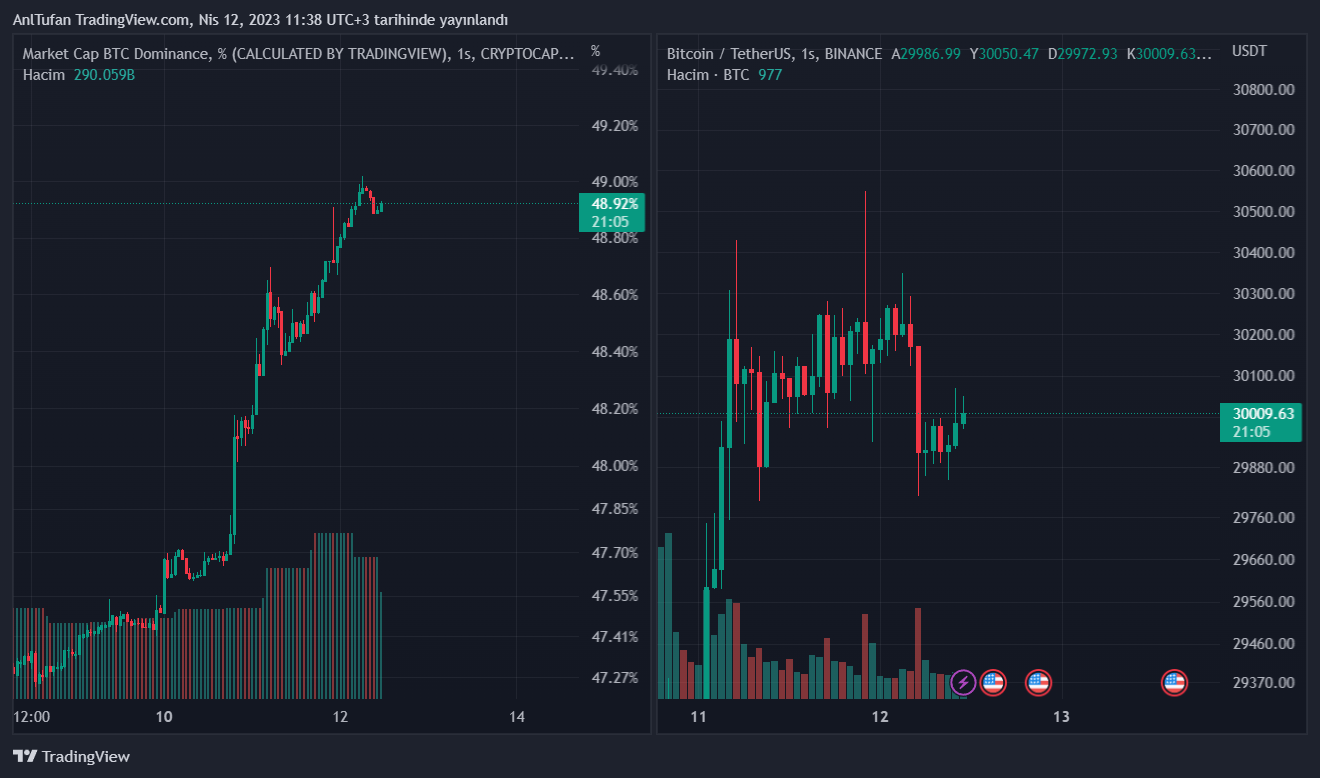Click the USDT currency label on price axis
The image size is (1320, 778).
tap(1249, 51)
